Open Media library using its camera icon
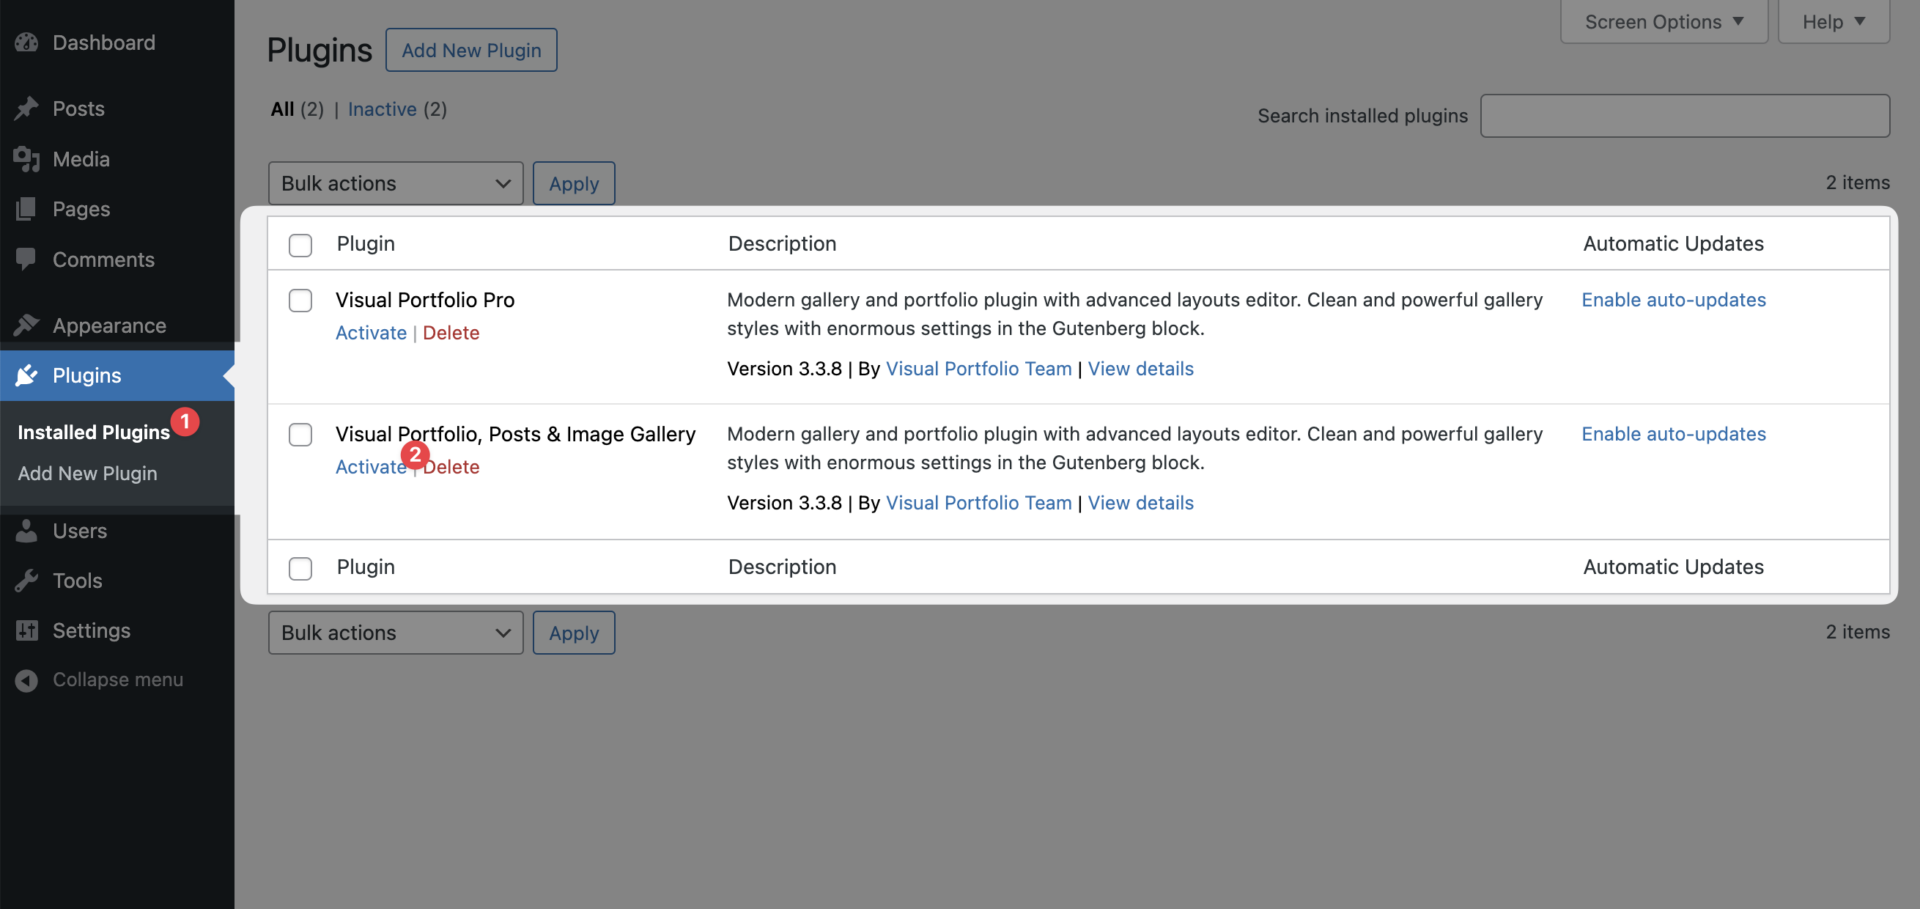This screenshot has height=909, width=1920. (x=27, y=158)
